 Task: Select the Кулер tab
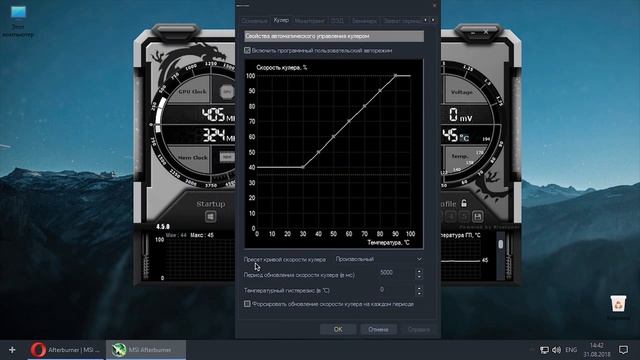[x=281, y=20]
